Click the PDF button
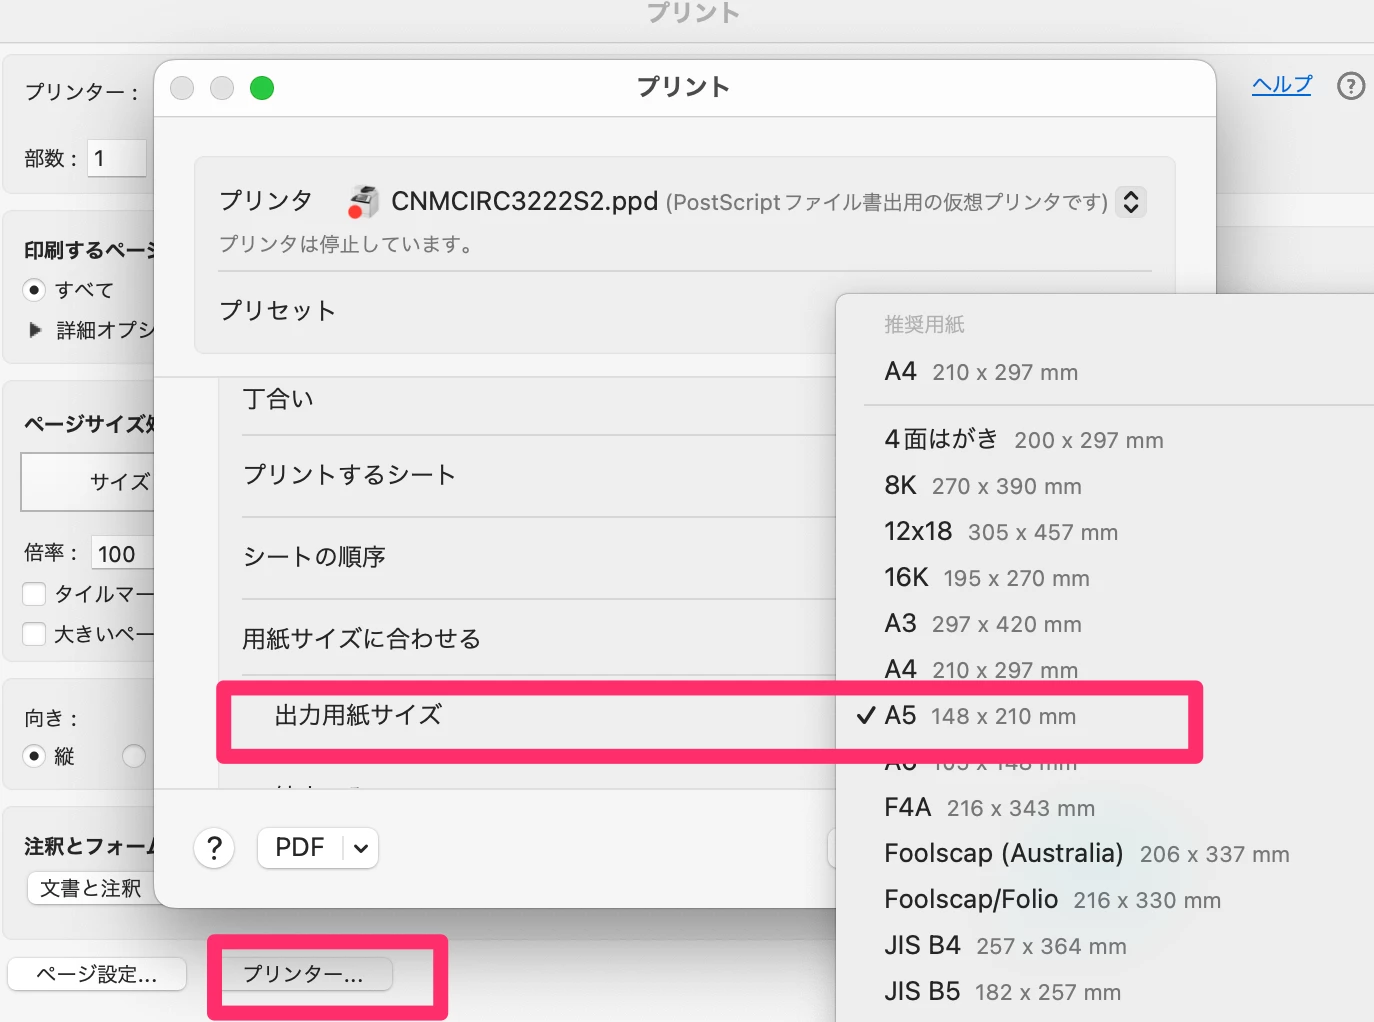The width and height of the screenshot is (1374, 1022). [300, 848]
